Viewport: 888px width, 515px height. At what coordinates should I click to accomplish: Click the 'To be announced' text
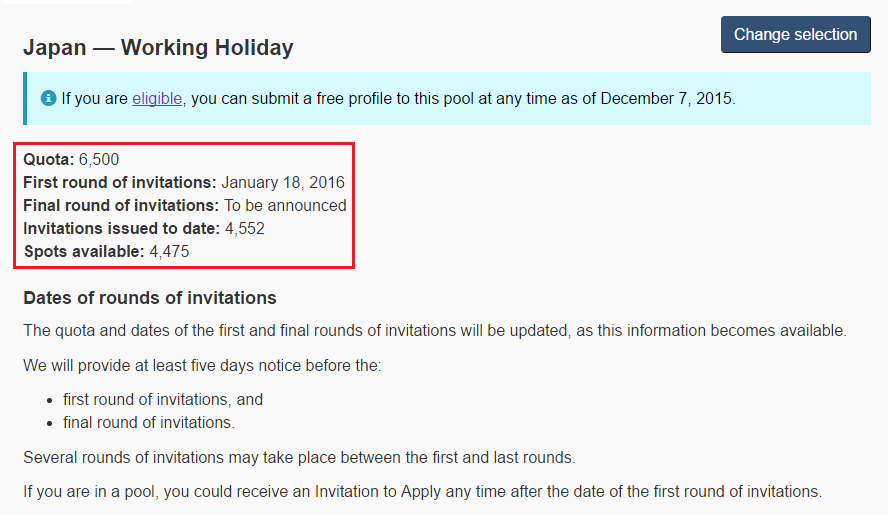coord(285,205)
